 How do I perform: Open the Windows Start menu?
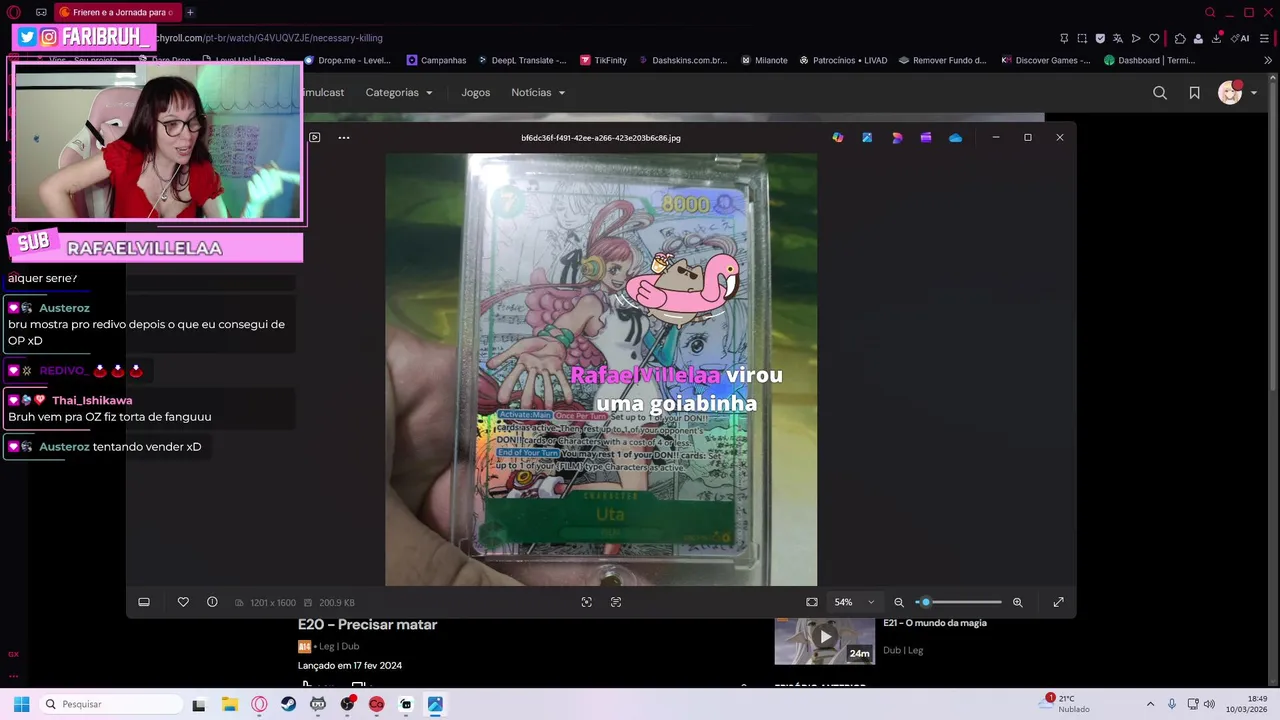21,704
